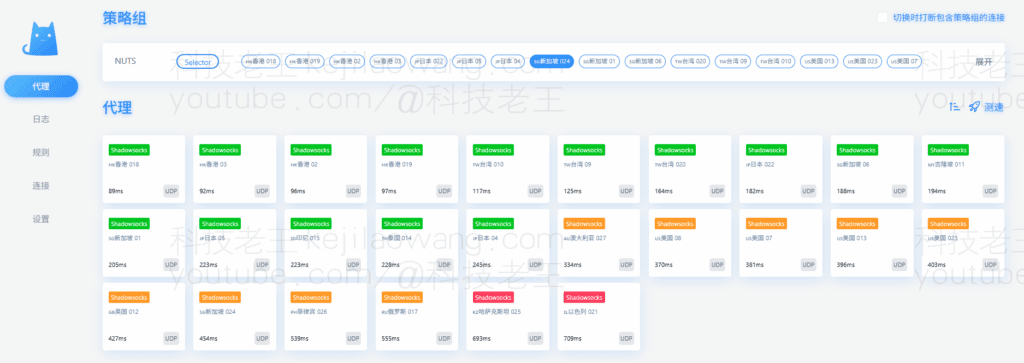1024x363 pixels.
Task: Select the 美国 013 group chip
Action: 819,61
